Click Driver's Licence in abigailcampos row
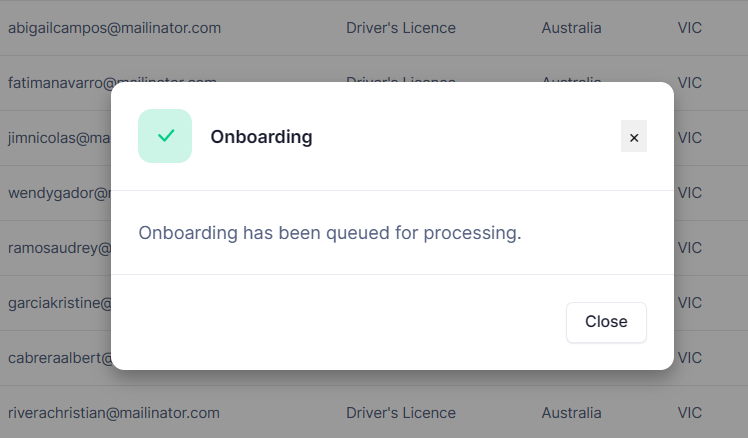This screenshot has height=438, width=748. point(401,28)
